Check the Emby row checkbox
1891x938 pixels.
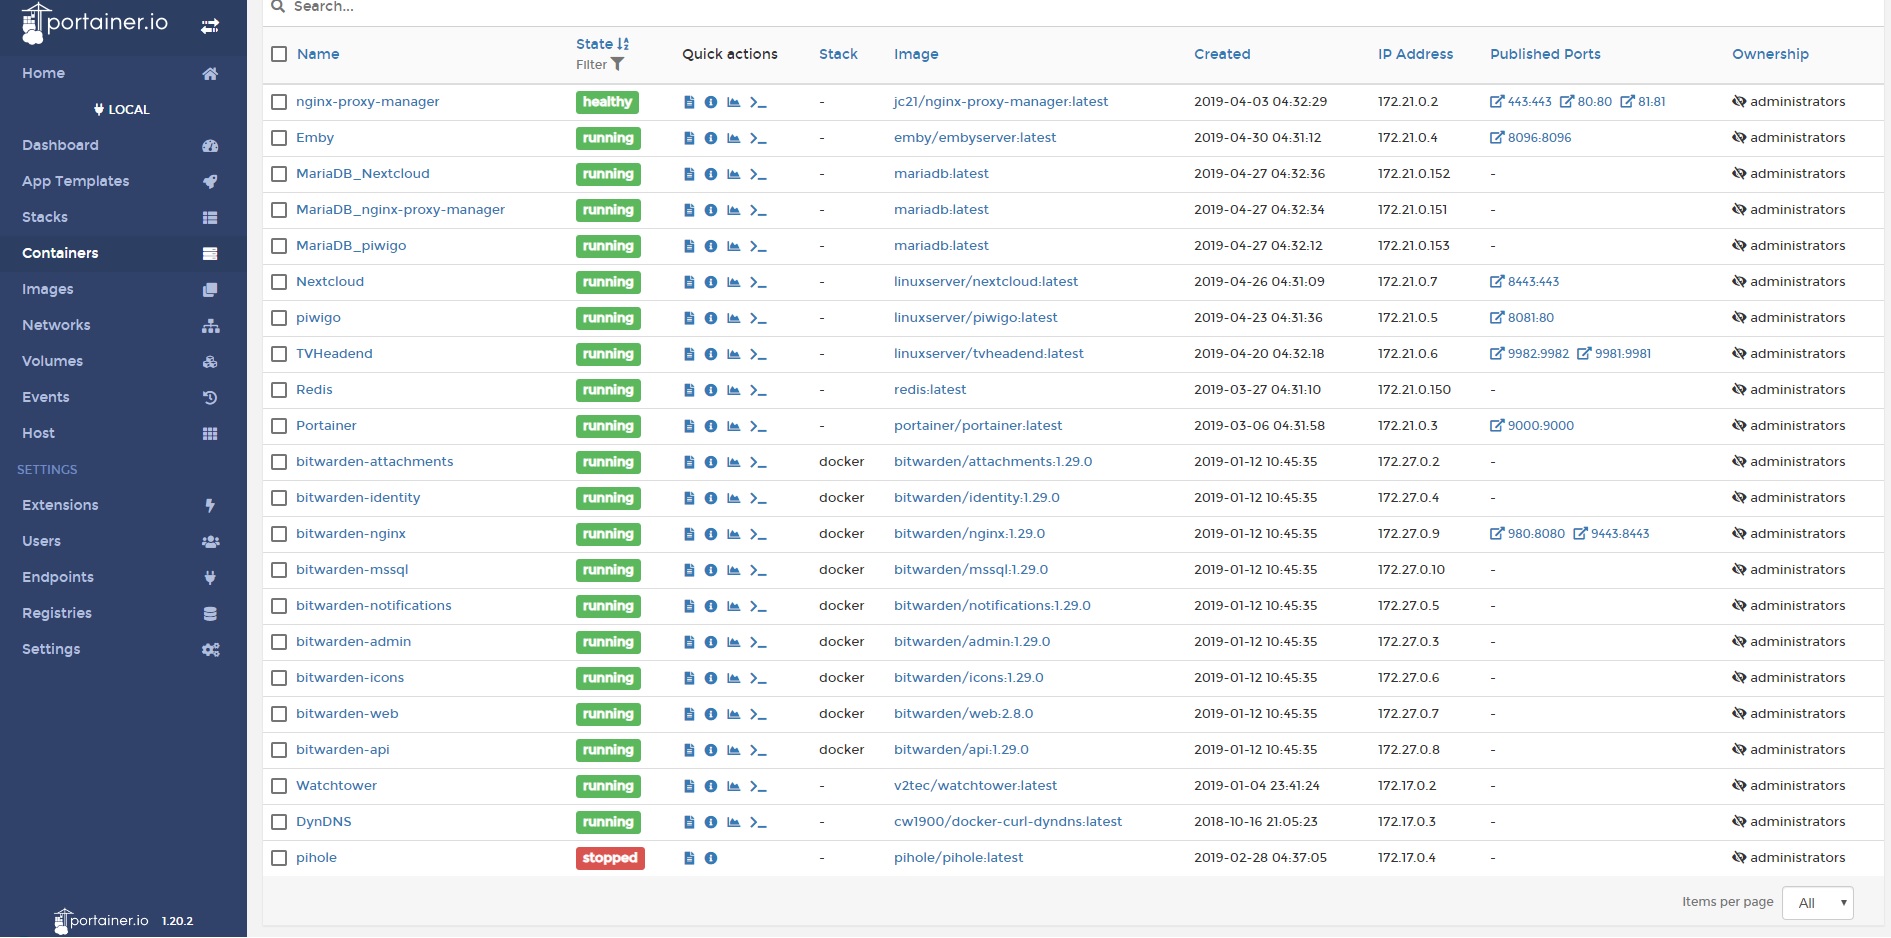279,138
